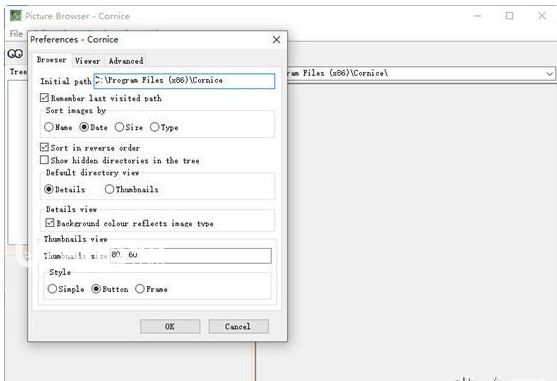Close the Preferences dialog with X
Viewport: 557px width, 381px height.
[x=276, y=40]
